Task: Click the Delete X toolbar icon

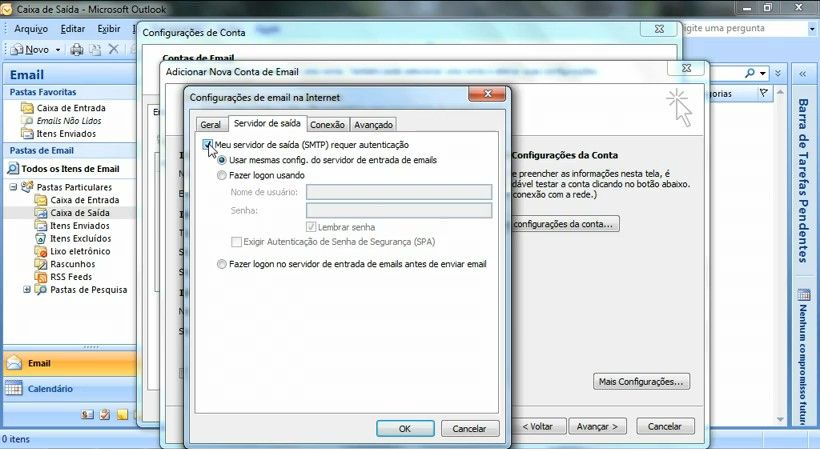Action: [113, 49]
